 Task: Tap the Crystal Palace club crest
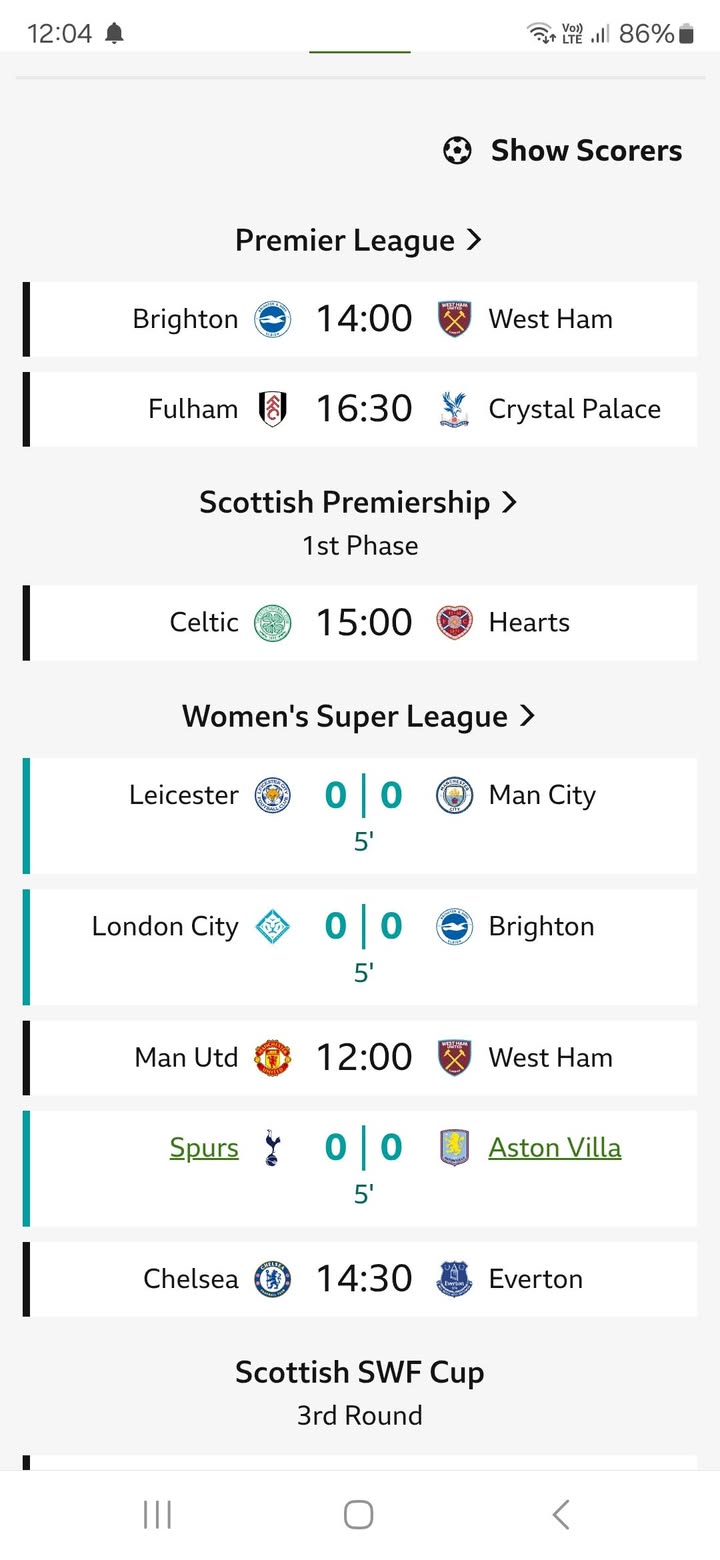point(454,409)
